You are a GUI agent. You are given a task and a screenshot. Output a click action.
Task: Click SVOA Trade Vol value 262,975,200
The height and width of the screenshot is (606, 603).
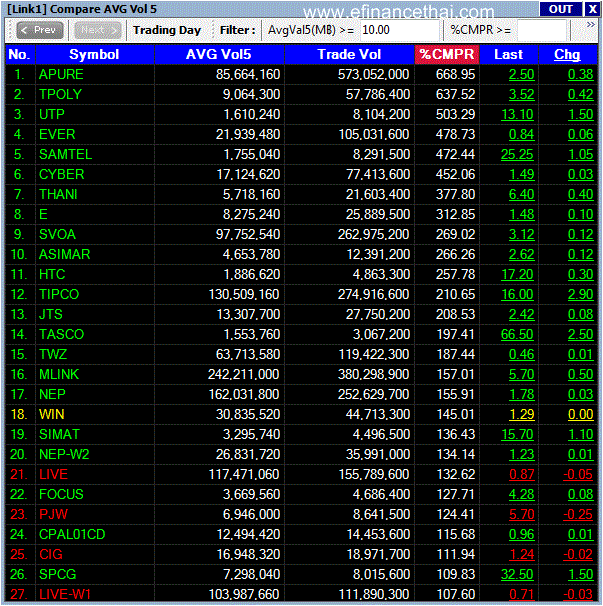(x=373, y=235)
